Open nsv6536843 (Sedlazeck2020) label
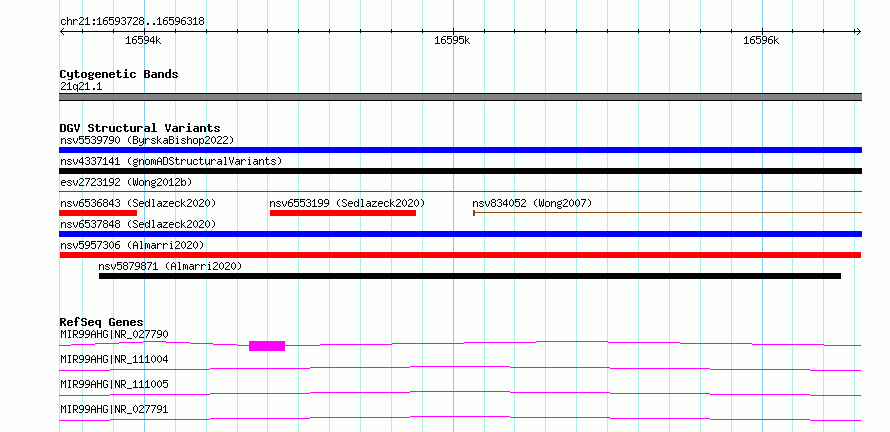Image resolution: width=890 pixels, height=432 pixels. click(138, 203)
